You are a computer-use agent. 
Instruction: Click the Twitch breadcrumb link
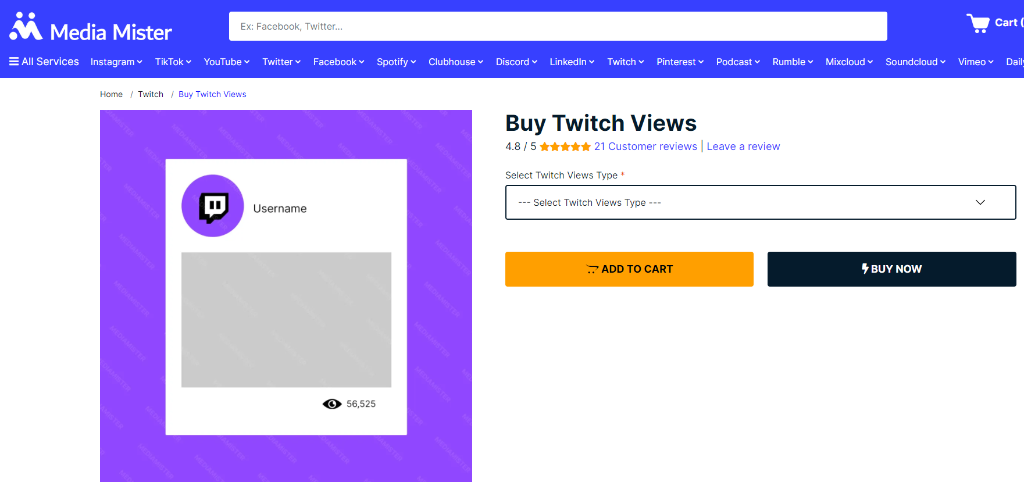coord(150,94)
